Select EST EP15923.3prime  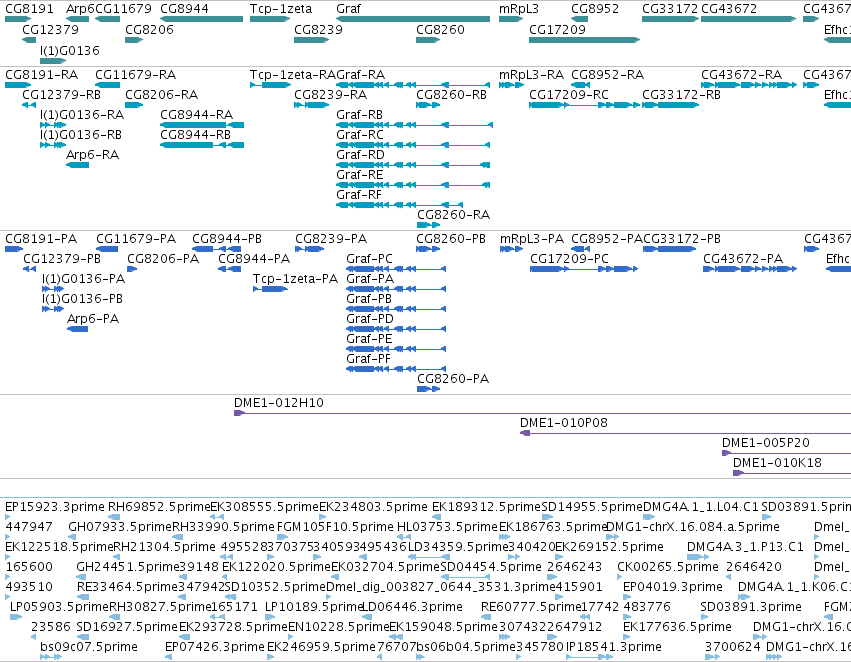55,507
